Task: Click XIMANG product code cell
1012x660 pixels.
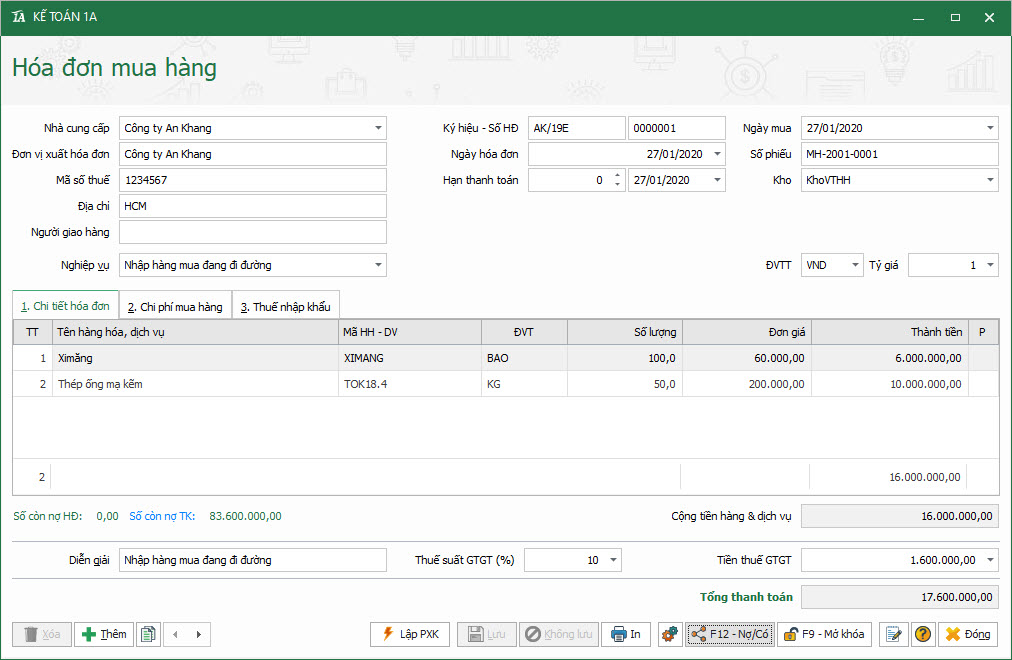Action: click(410, 358)
